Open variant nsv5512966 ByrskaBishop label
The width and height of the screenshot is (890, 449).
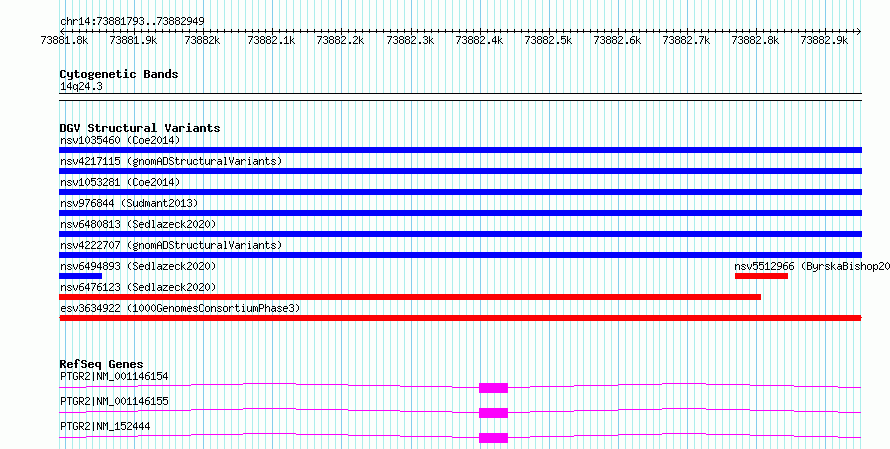coord(812,266)
